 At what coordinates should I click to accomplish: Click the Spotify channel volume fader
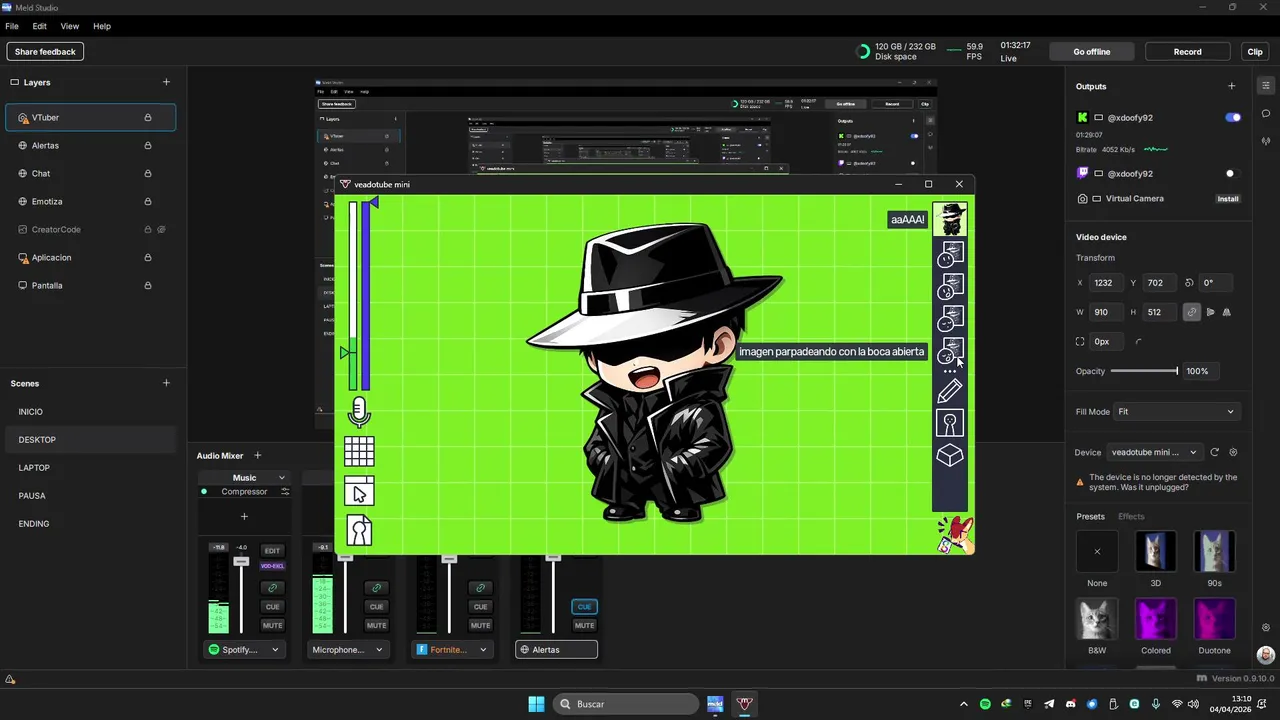[241, 562]
